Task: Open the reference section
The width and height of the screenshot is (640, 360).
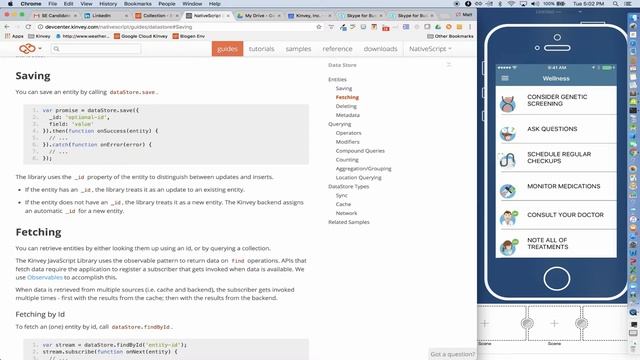Action: (337, 49)
